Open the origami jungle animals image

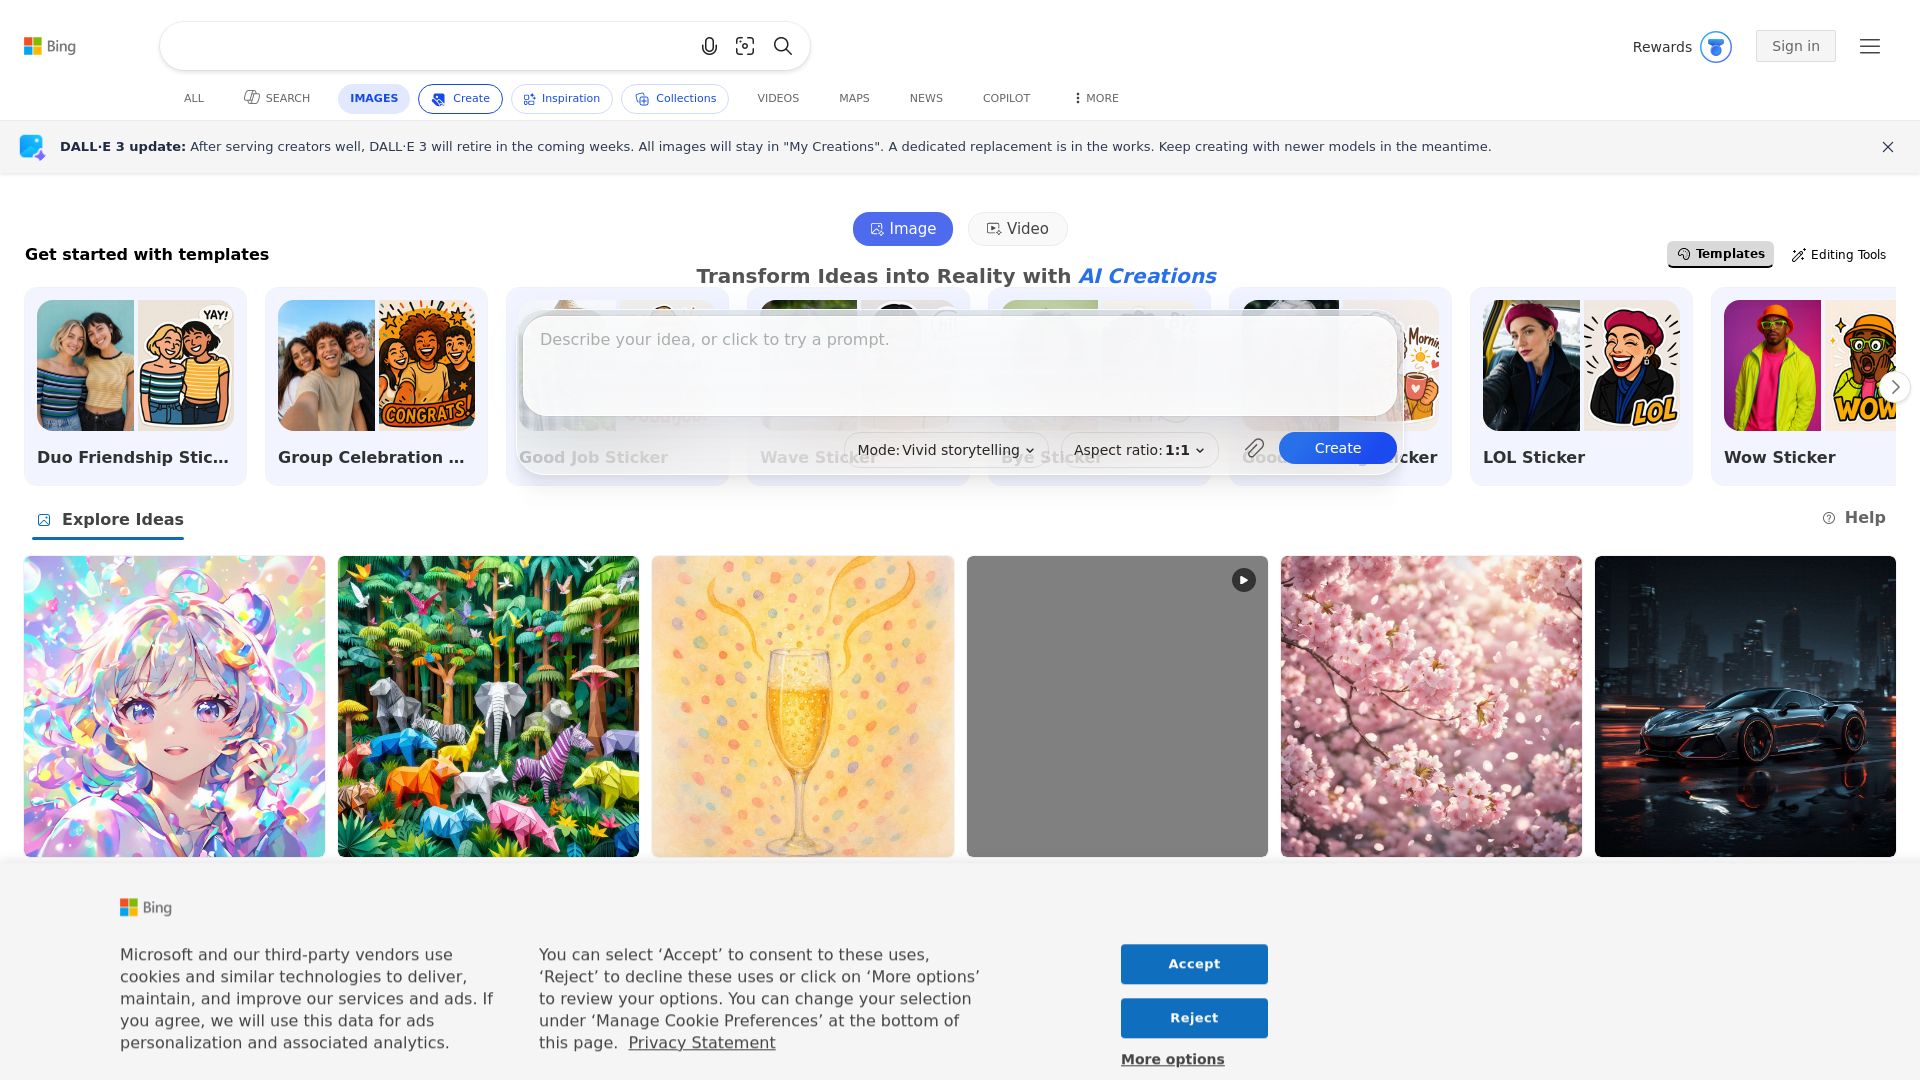click(x=488, y=706)
